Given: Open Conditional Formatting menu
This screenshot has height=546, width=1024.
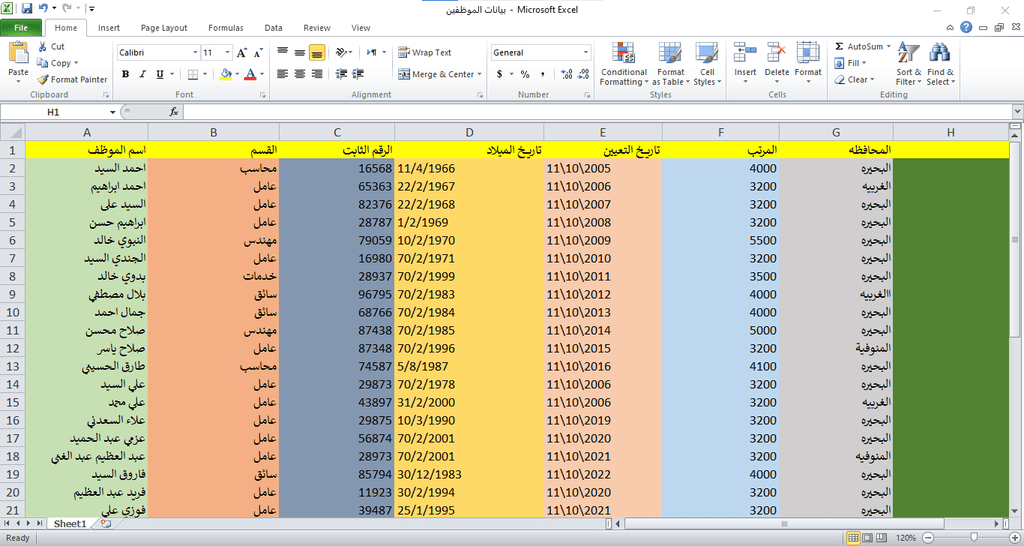Looking at the screenshot, I should point(624,64).
